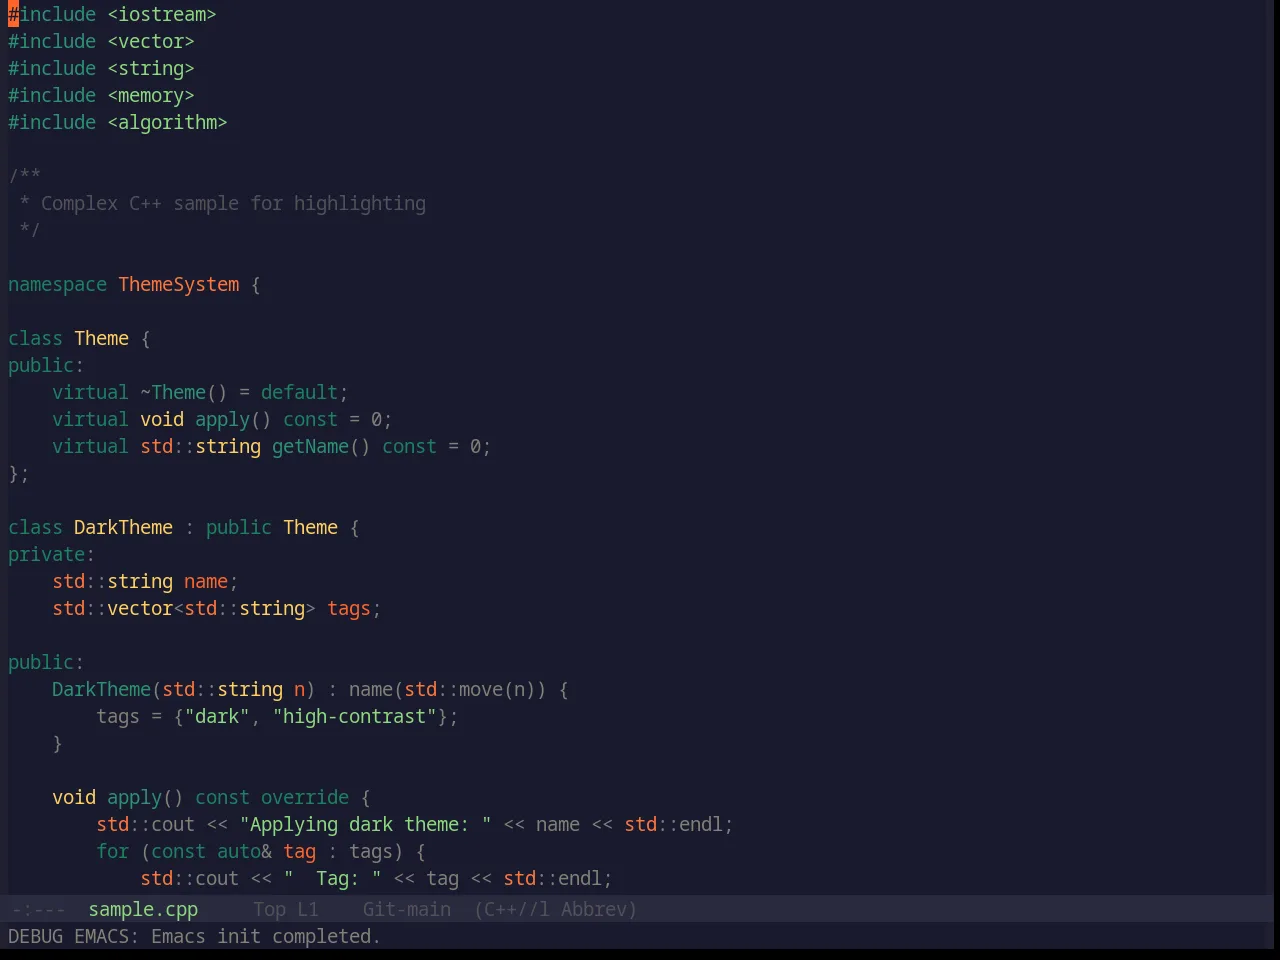The height and width of the screenshot is (960, 1280).
Task: Click the 'tags' member in vector declaration line
Action: (x=349, y=608)
